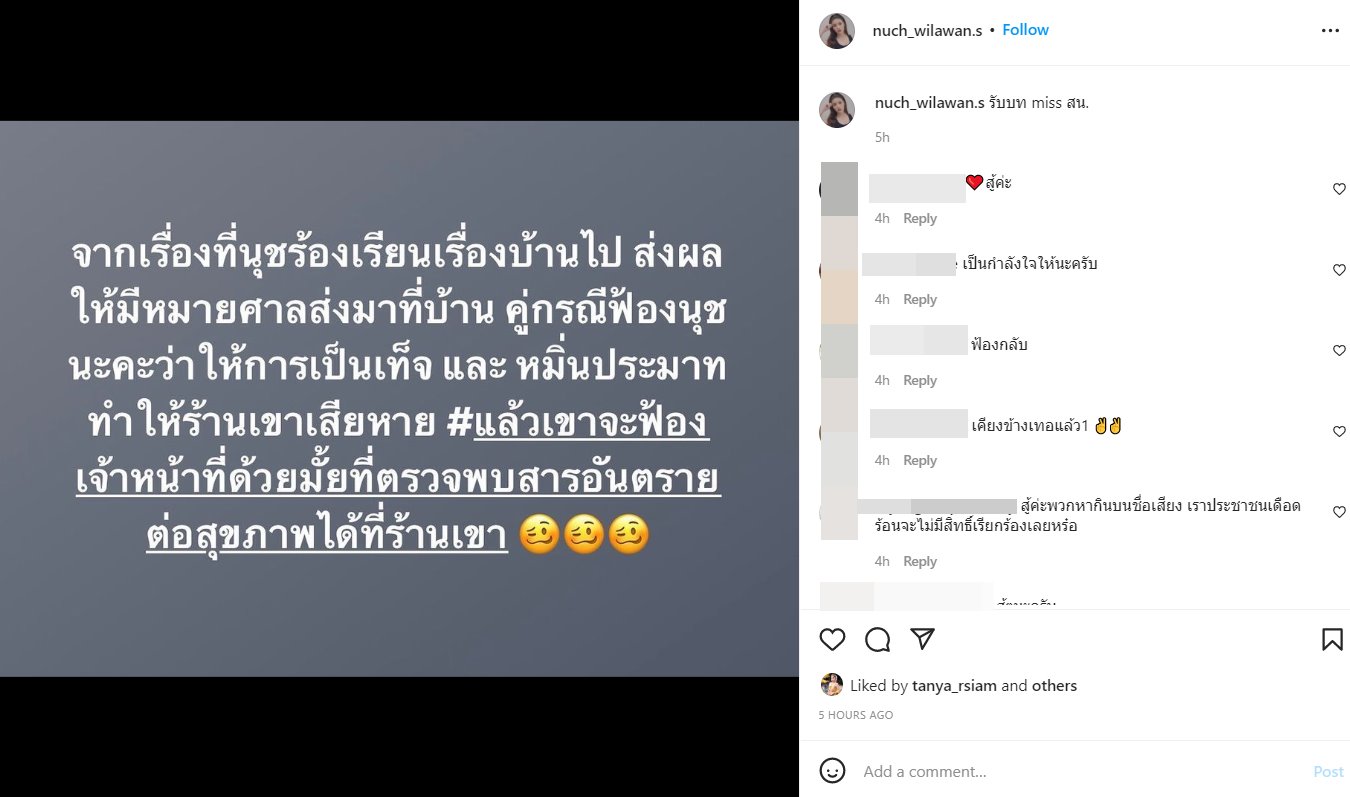The height and width of the screenshot is (797, 1350).
Task: Like the comment saying ฟ้องกลับ
Action: tap(1339, 351)
